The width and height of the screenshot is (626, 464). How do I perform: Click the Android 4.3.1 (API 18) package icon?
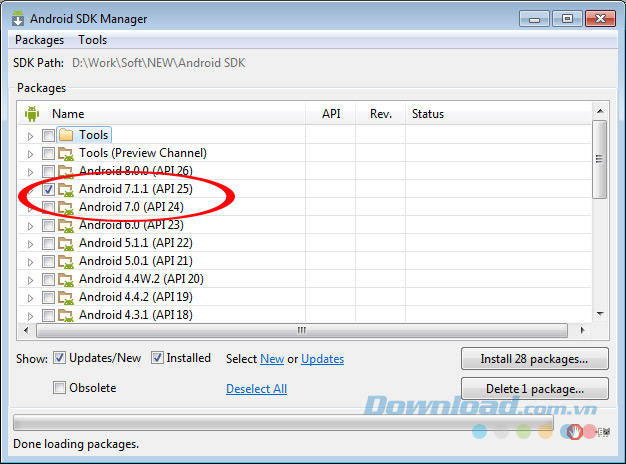coord(66,315)
